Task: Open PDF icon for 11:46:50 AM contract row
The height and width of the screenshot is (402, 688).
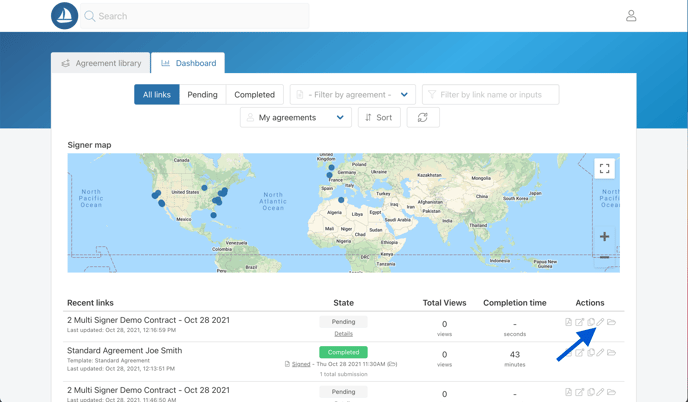Action: tap(568, 392)
